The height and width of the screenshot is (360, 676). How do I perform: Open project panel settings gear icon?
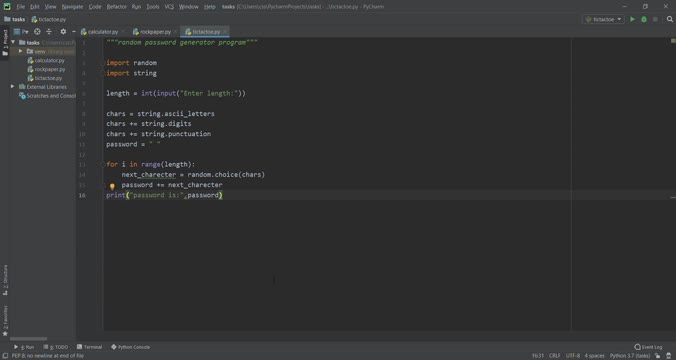pos(63,31)
